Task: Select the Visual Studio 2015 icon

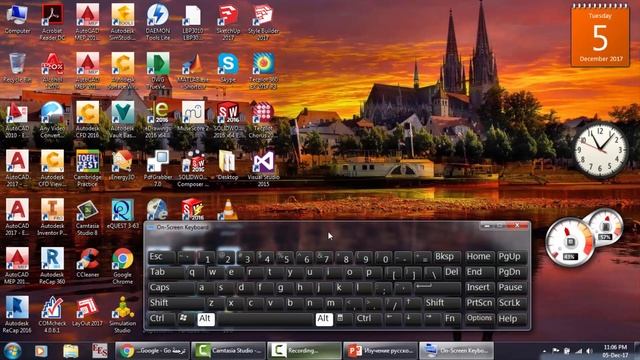Action: pos(263,169)
